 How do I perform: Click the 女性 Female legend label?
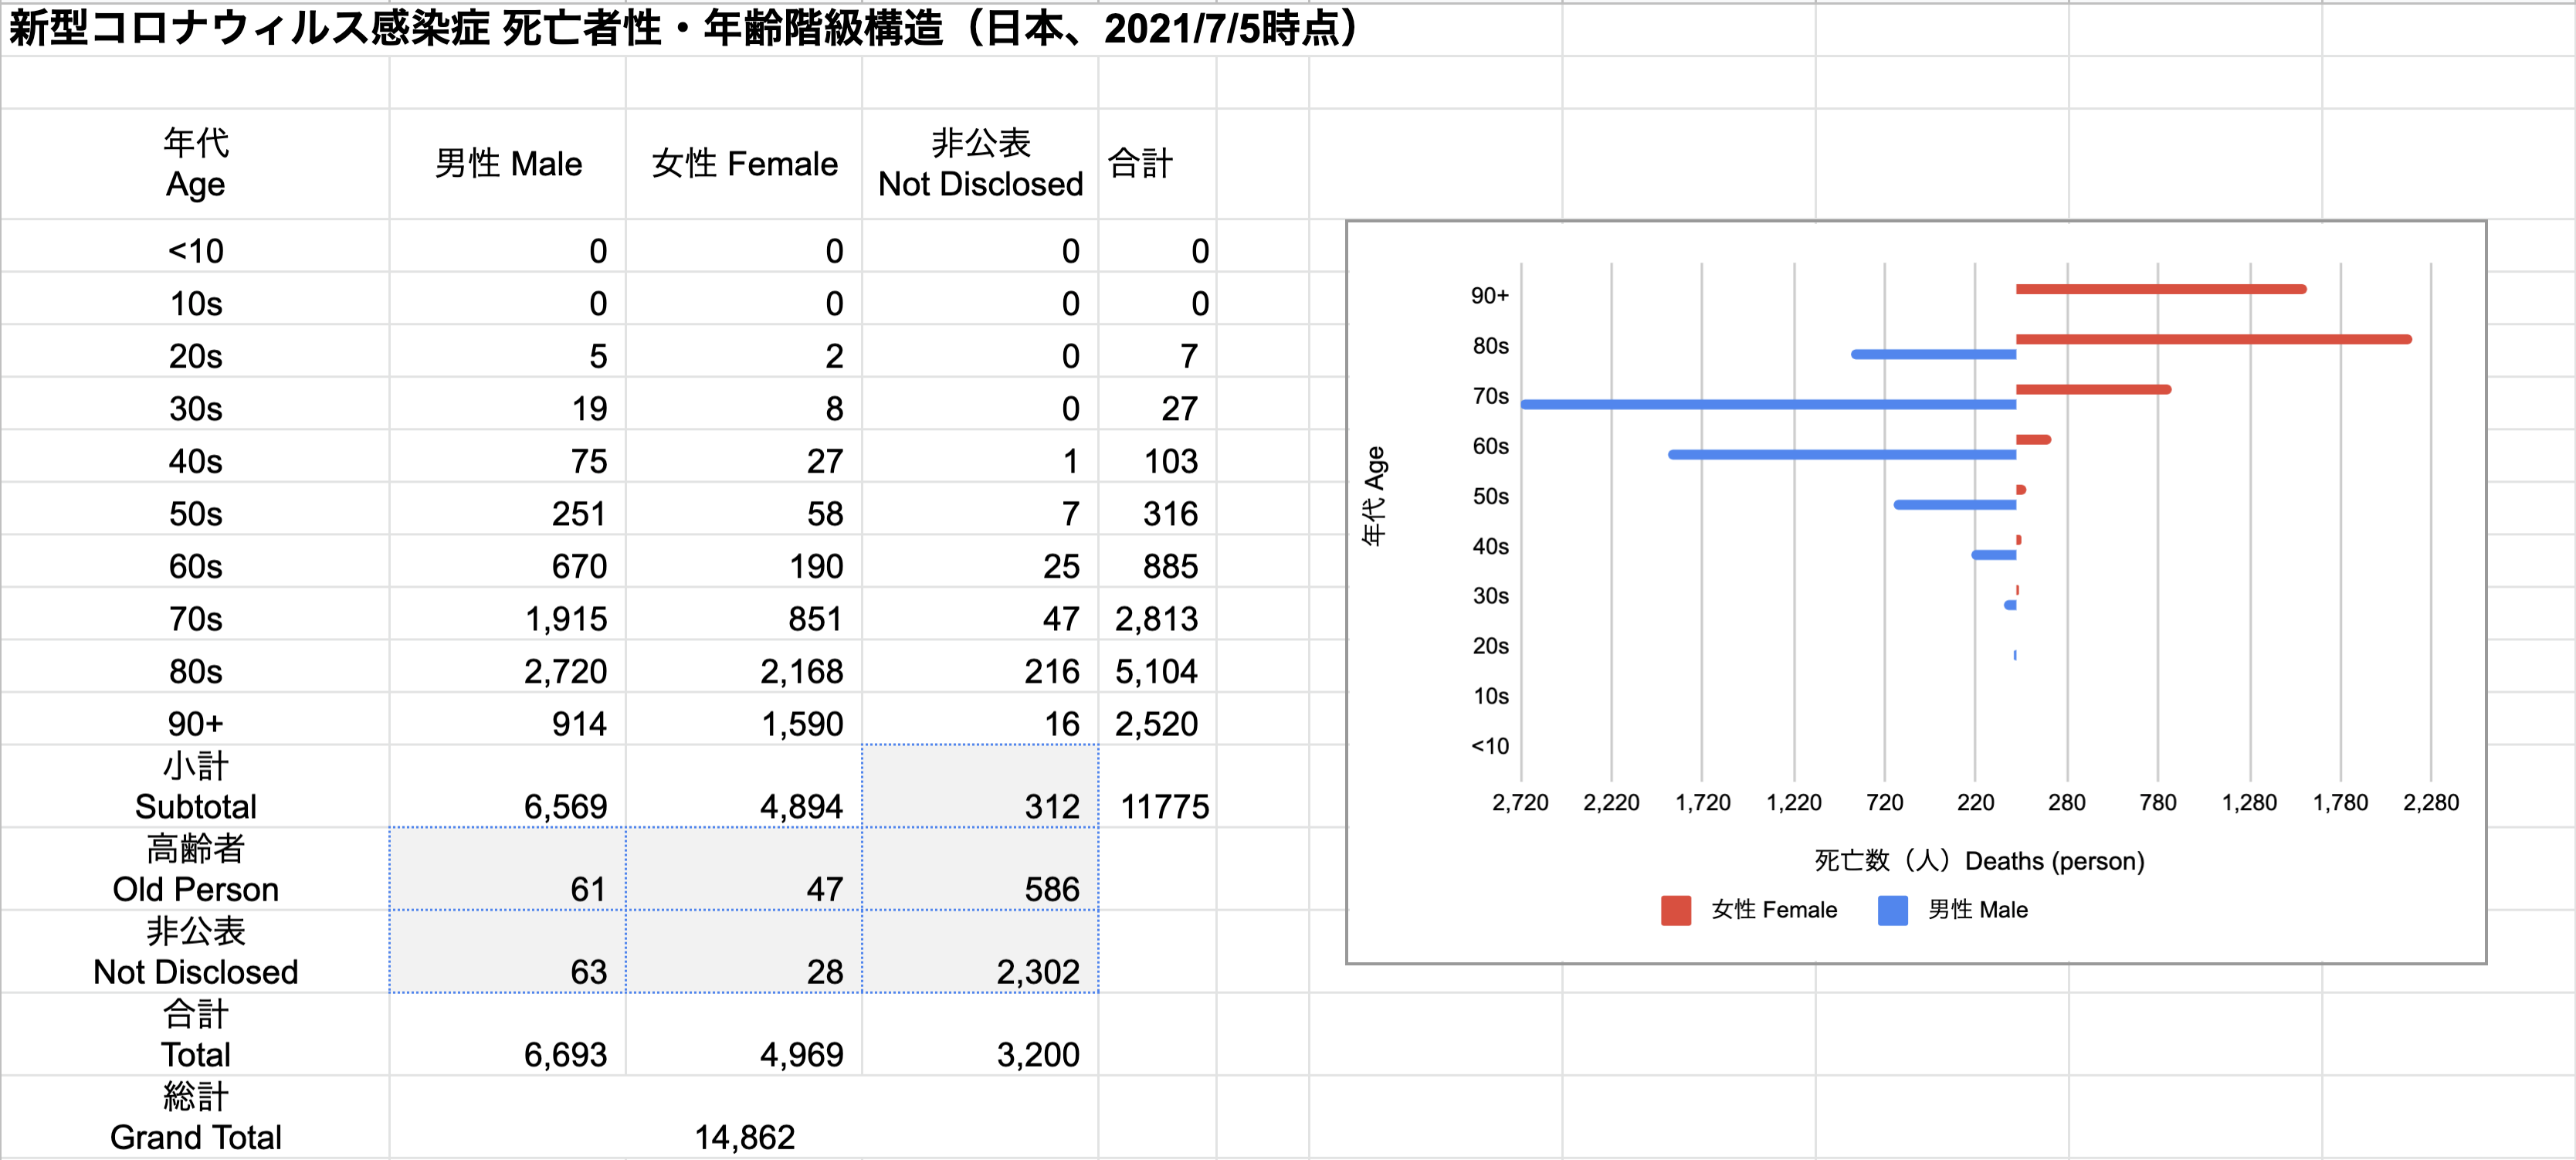pyautogui.click(x=1774, y=910)
